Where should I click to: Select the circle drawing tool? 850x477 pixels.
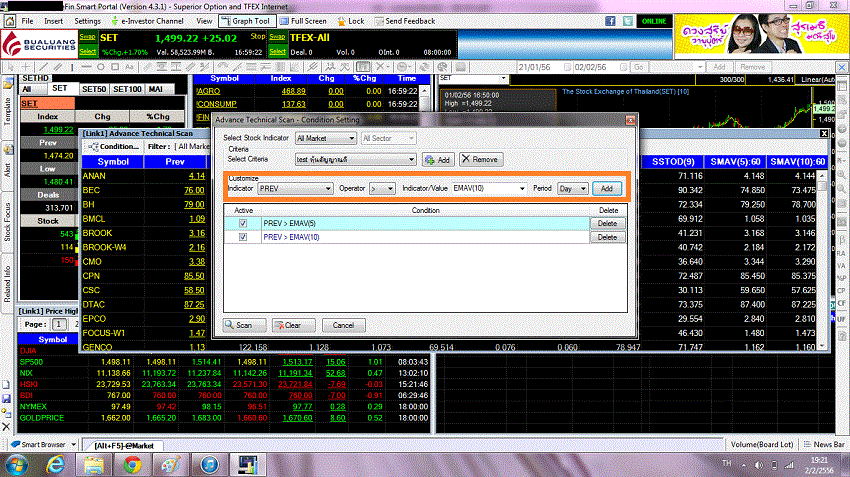click(101, 67)
